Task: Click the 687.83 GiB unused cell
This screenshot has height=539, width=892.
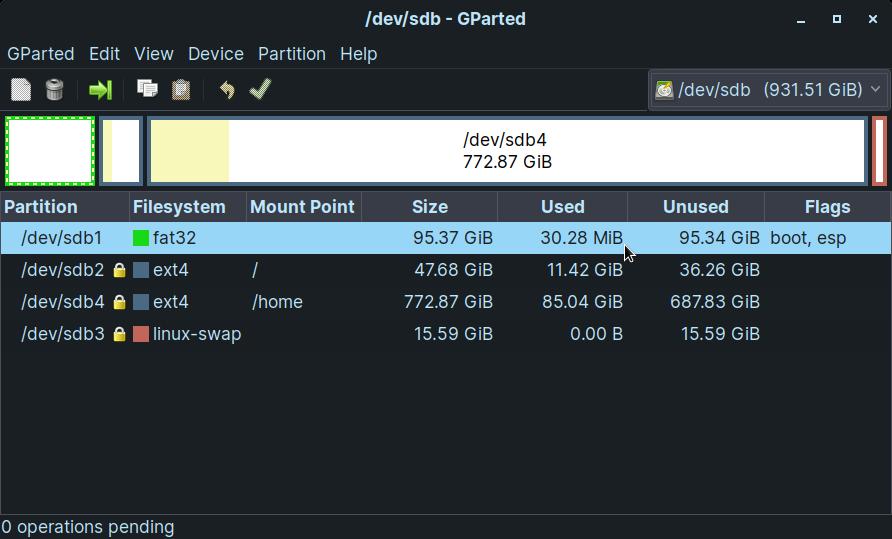Action: [x=715, y=302]
